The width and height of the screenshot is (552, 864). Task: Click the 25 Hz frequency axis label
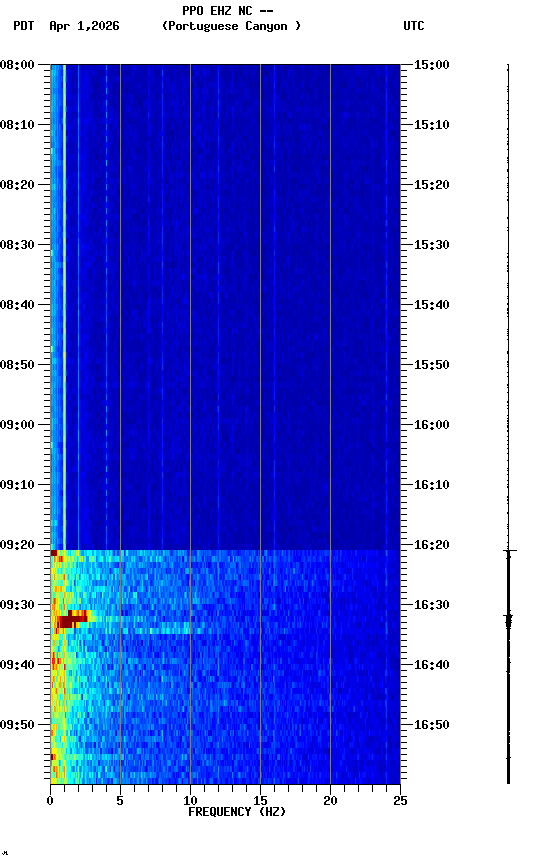coord(400,801)
